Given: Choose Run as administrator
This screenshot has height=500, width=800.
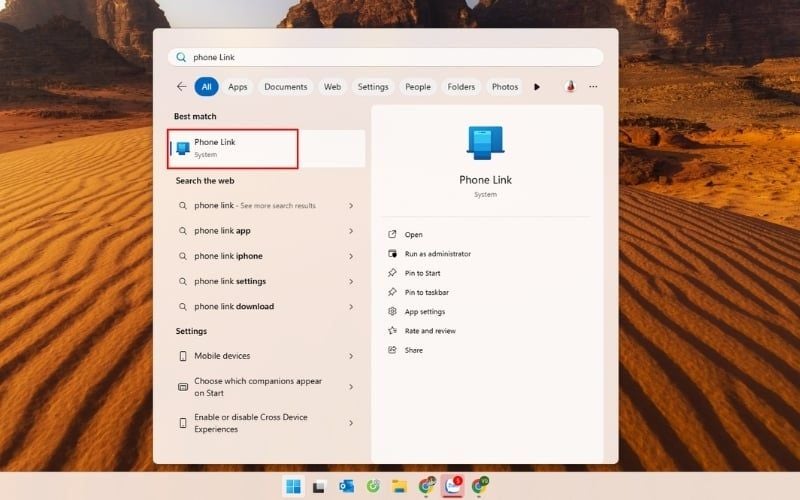Looking at the screenshot, I should click(x=438, y=254).
